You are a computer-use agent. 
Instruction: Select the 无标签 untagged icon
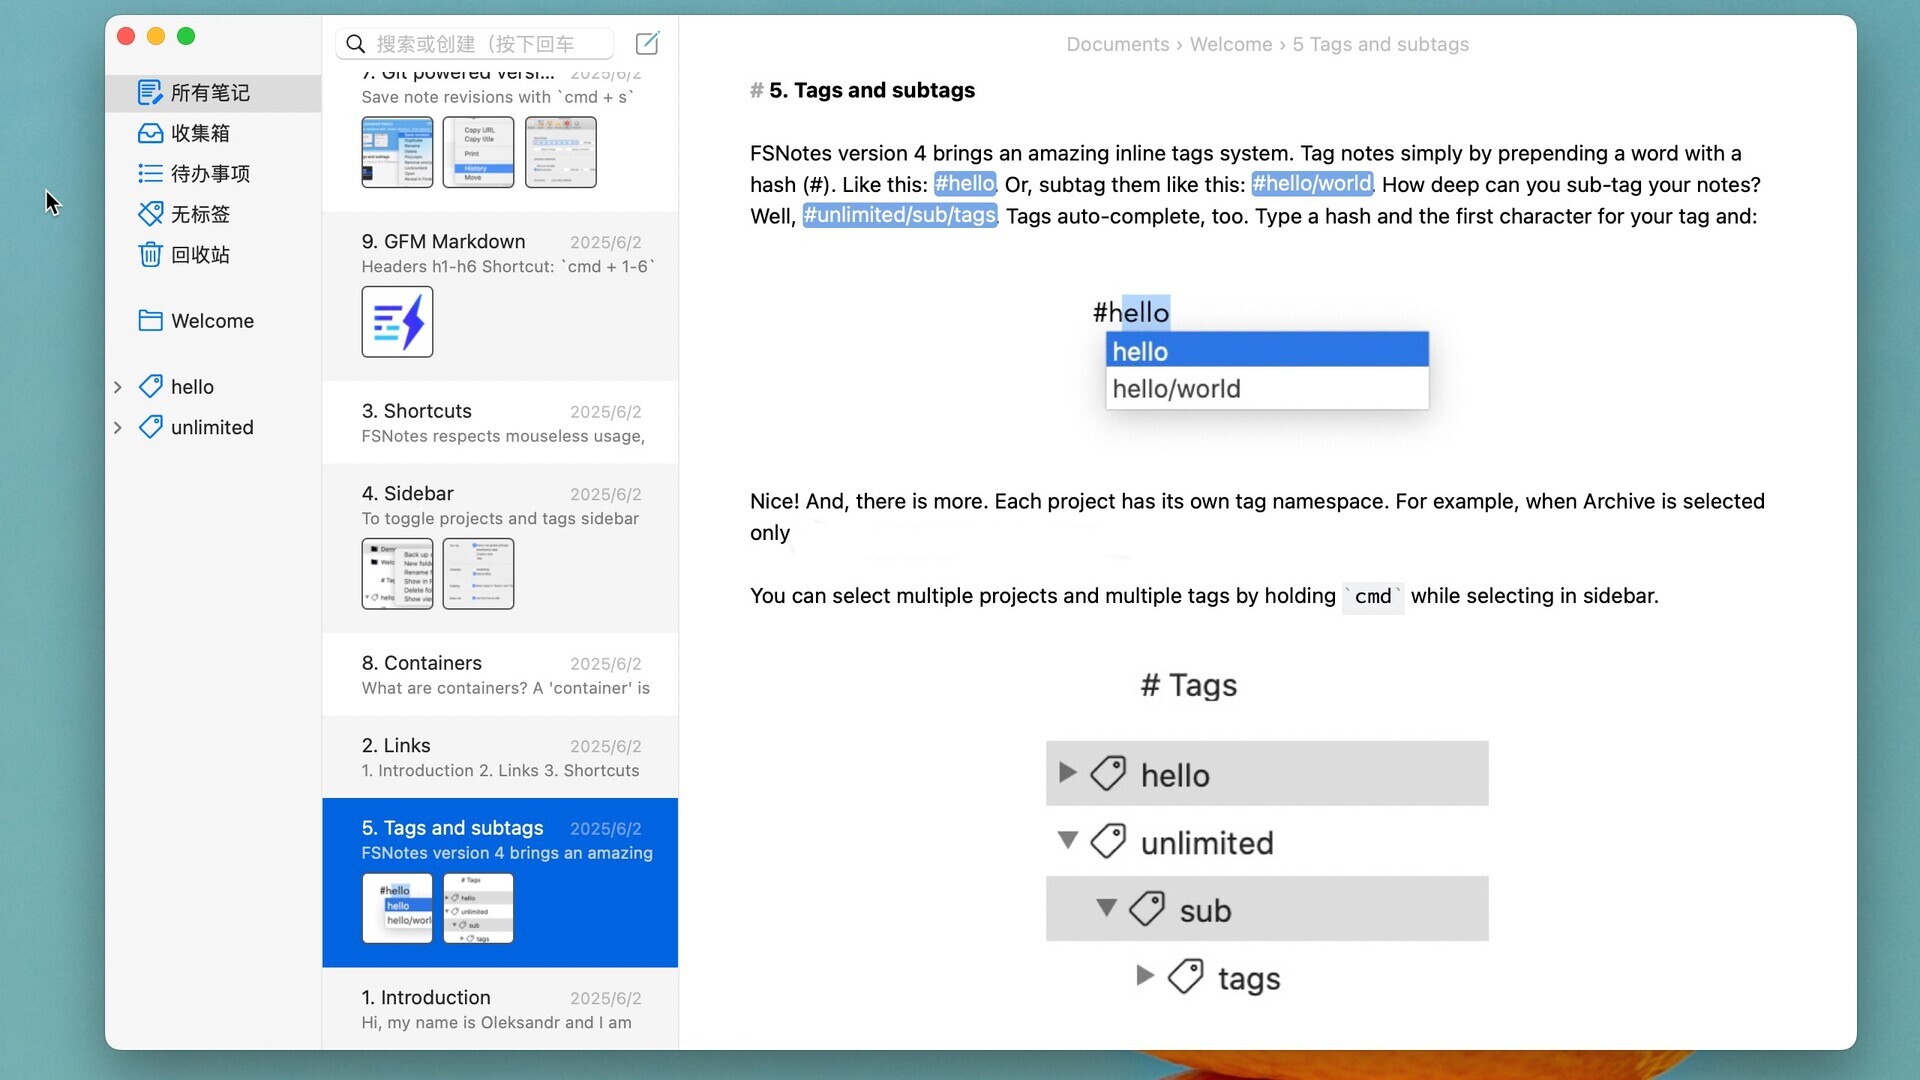tap(150, 214)
